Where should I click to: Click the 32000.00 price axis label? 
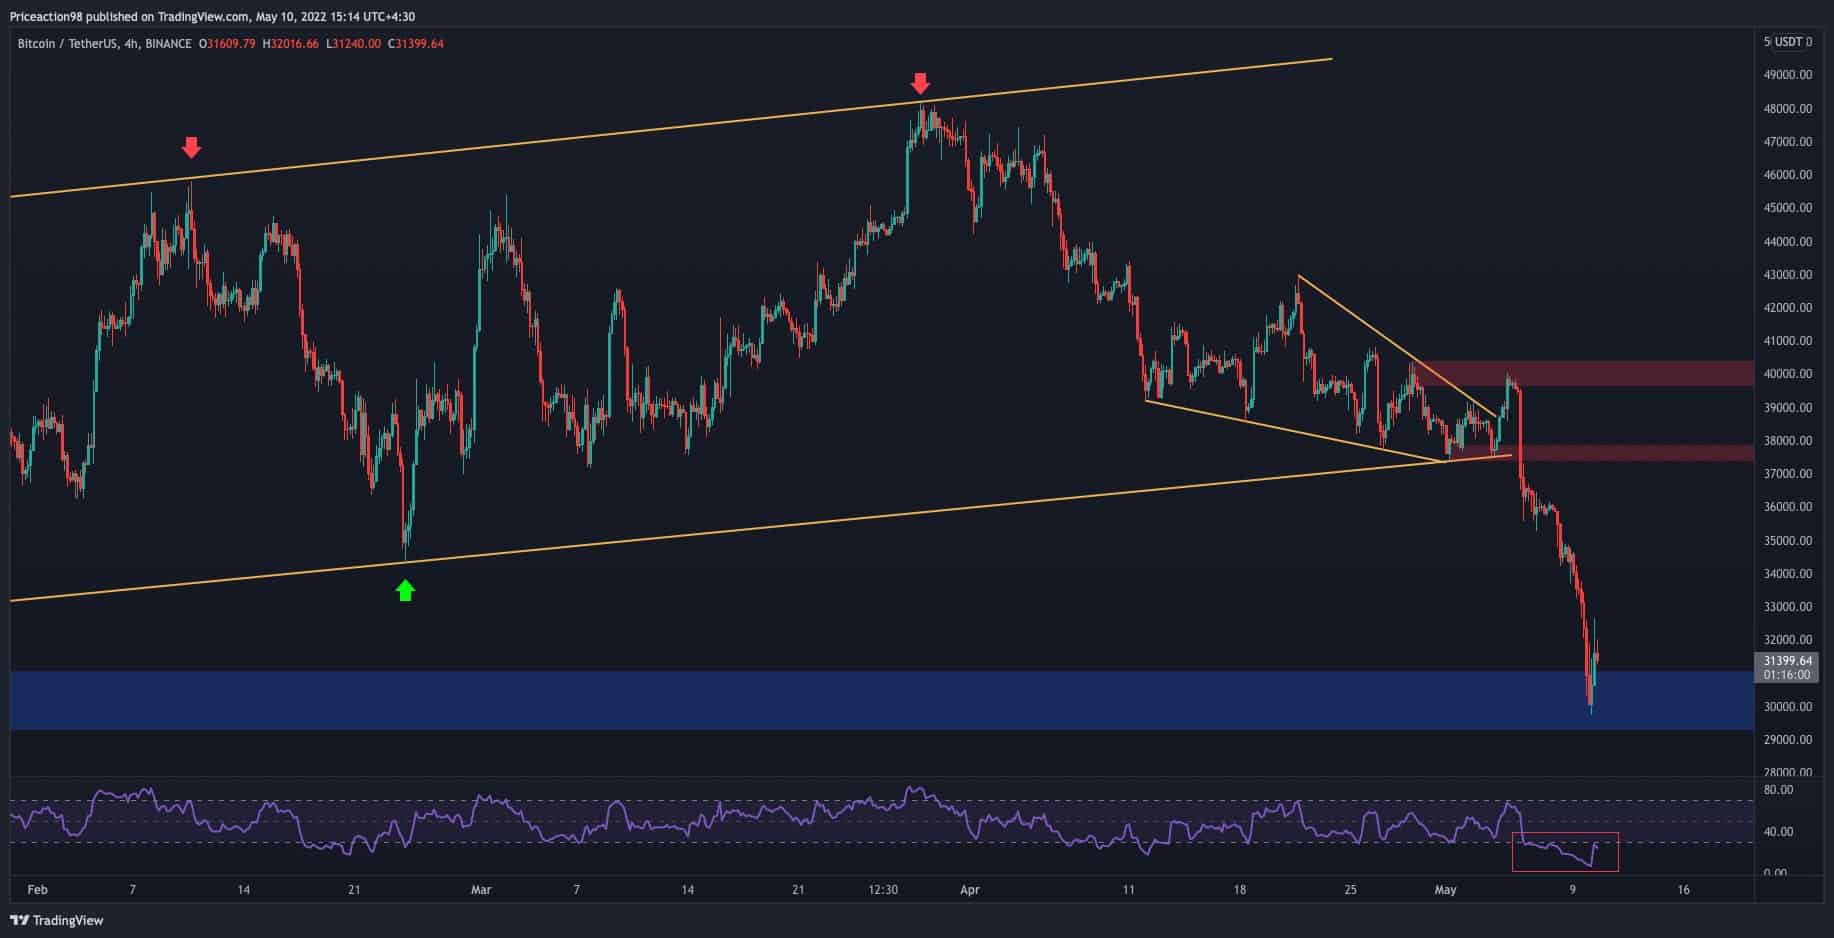(1788, 640)
